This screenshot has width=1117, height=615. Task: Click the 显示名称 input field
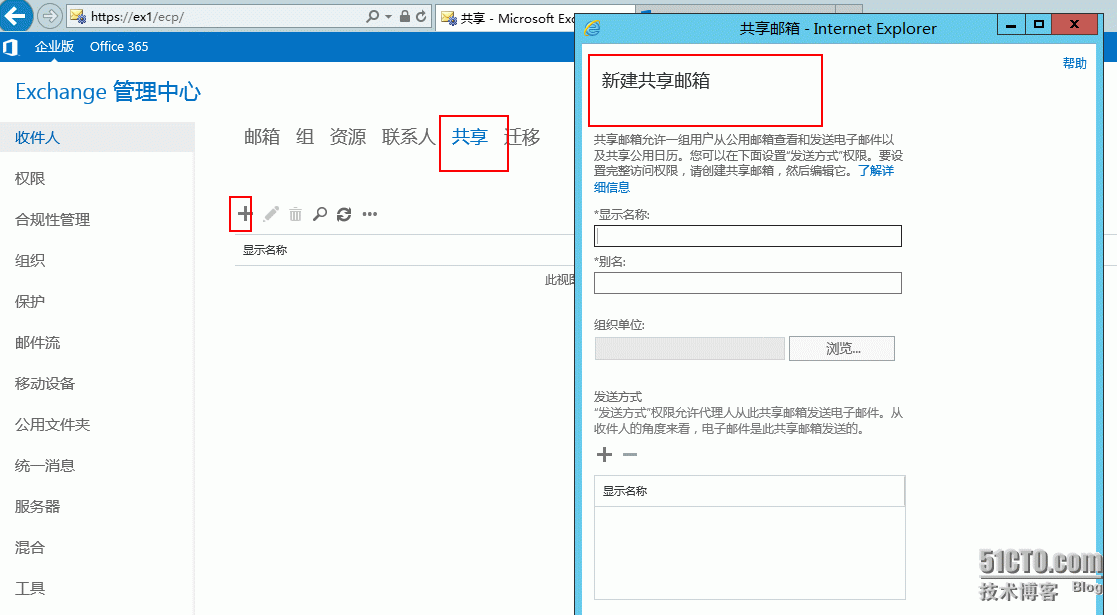click(747, 236)
